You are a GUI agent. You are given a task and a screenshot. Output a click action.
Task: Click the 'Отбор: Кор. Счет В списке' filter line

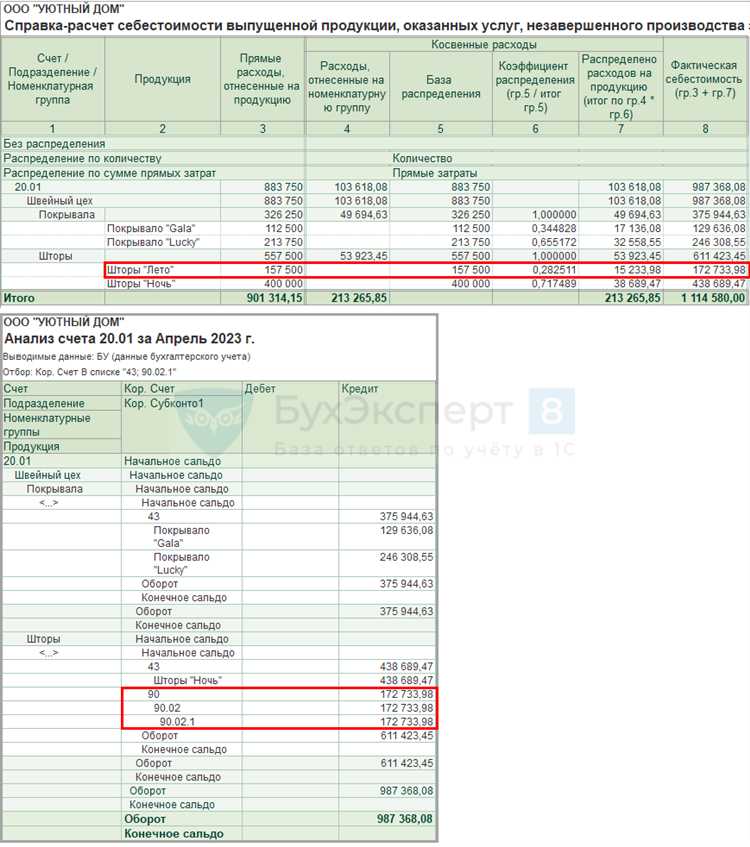(x=89, y=372)
